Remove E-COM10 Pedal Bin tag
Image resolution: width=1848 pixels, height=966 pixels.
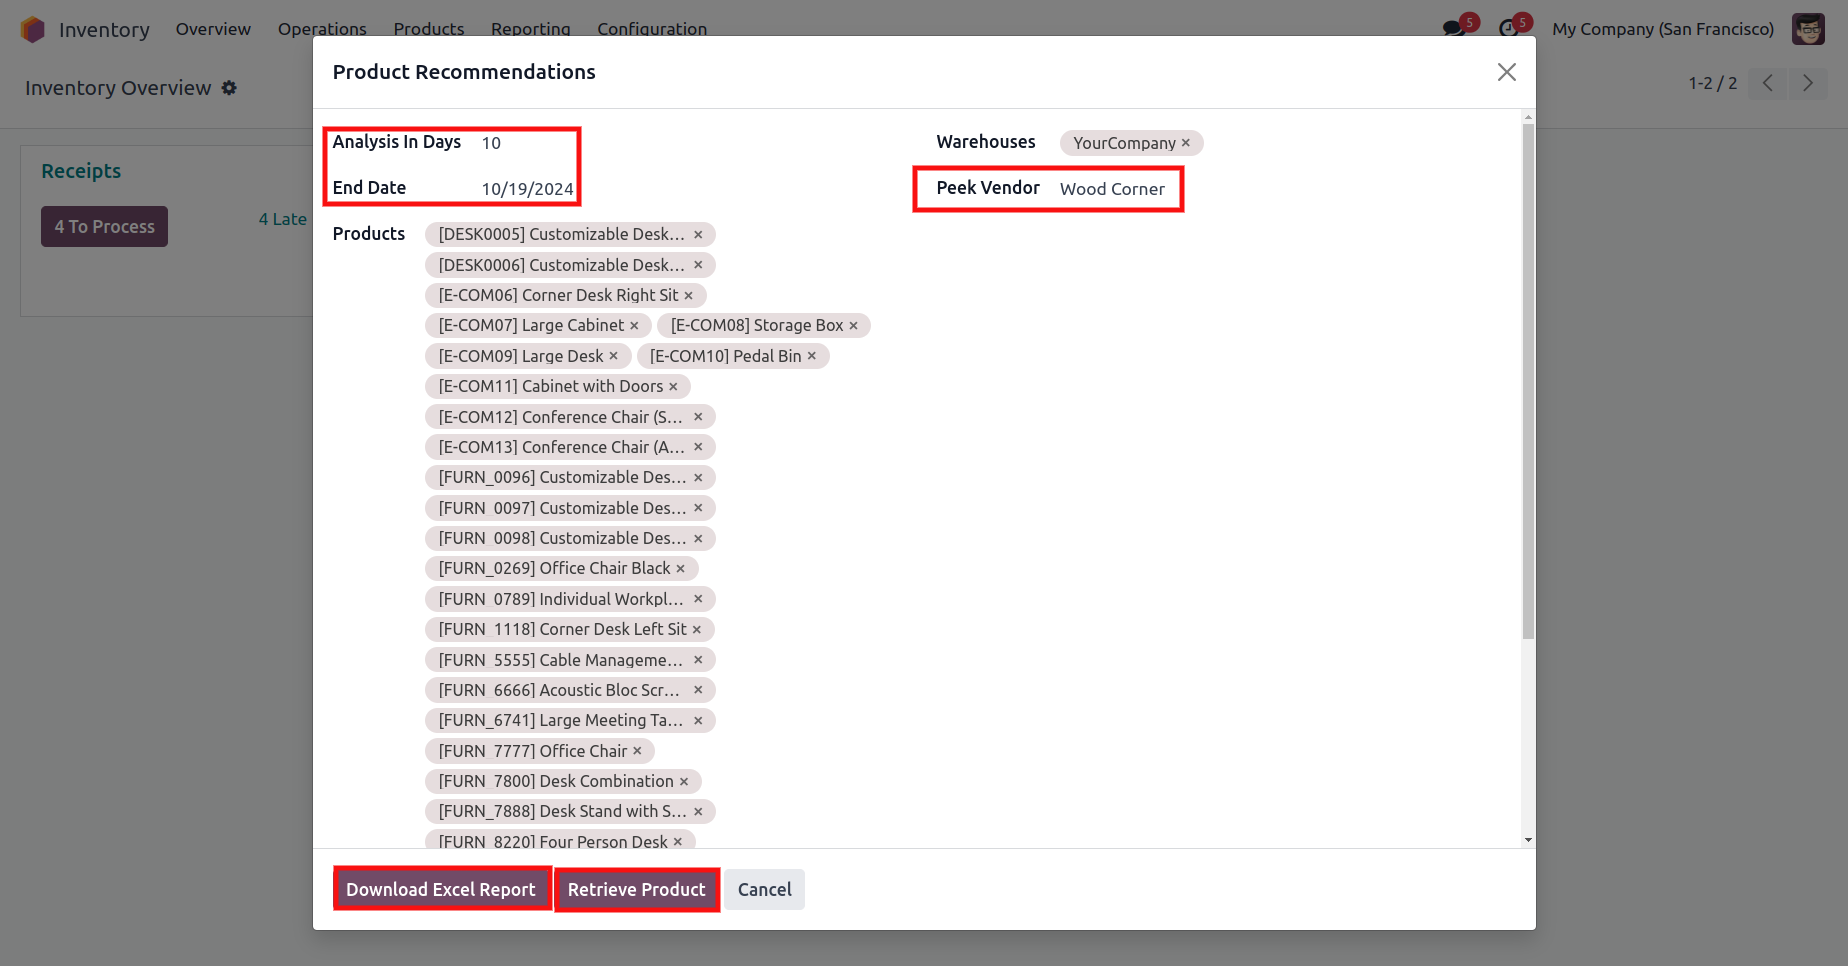click(x=811, y=356)
